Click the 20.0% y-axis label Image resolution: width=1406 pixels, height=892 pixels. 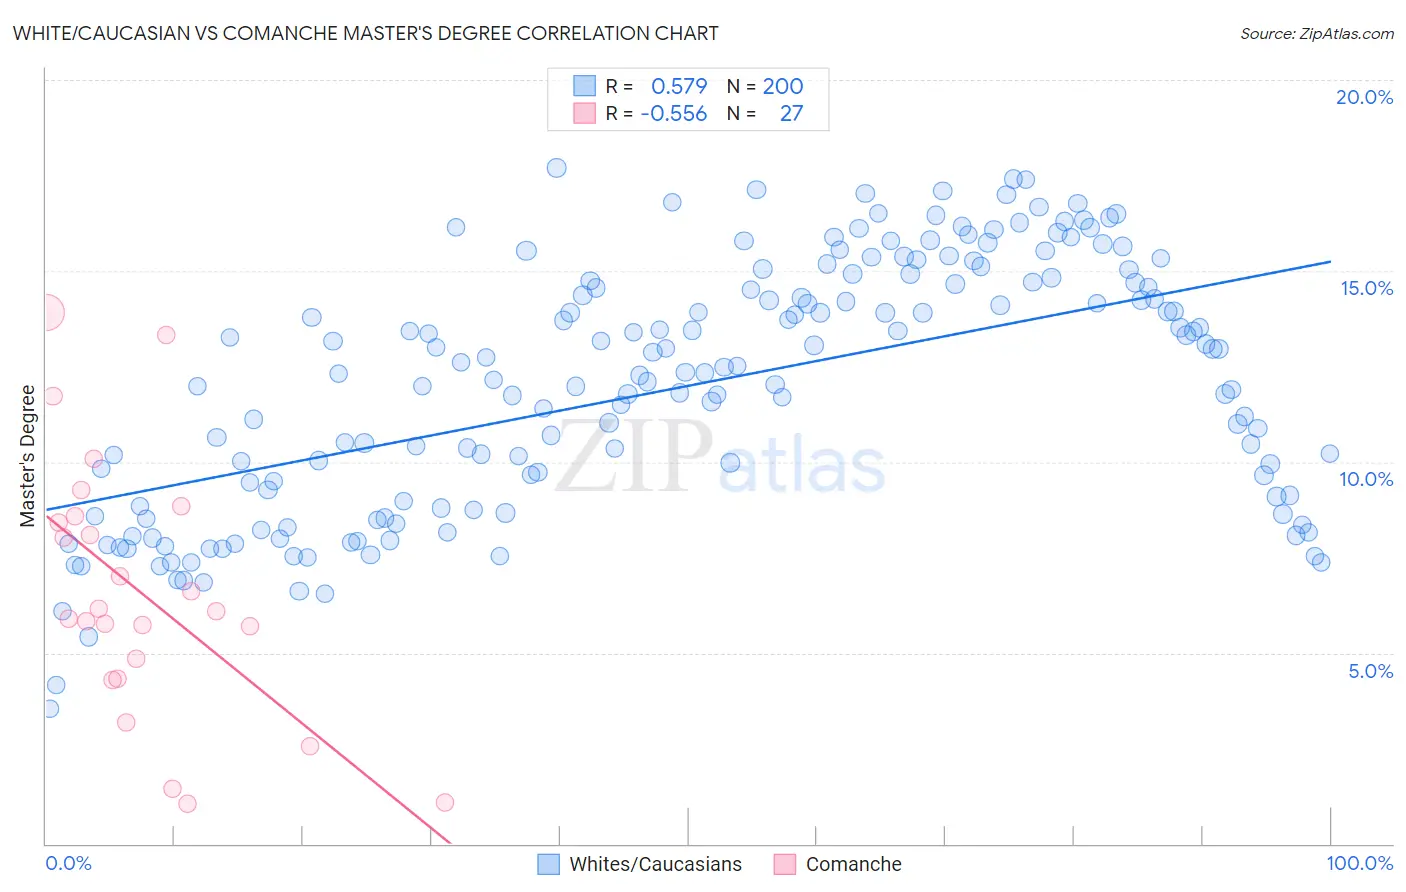[x=1364, y=97]
